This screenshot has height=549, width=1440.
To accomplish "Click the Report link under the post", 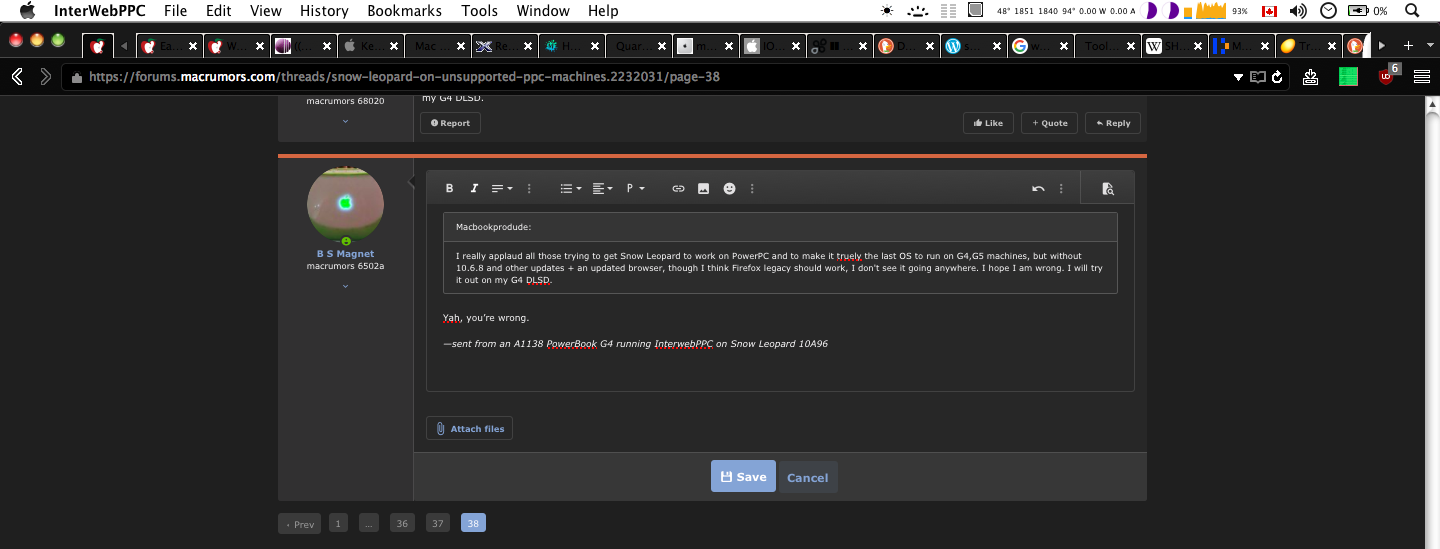I will coord(450,123).
